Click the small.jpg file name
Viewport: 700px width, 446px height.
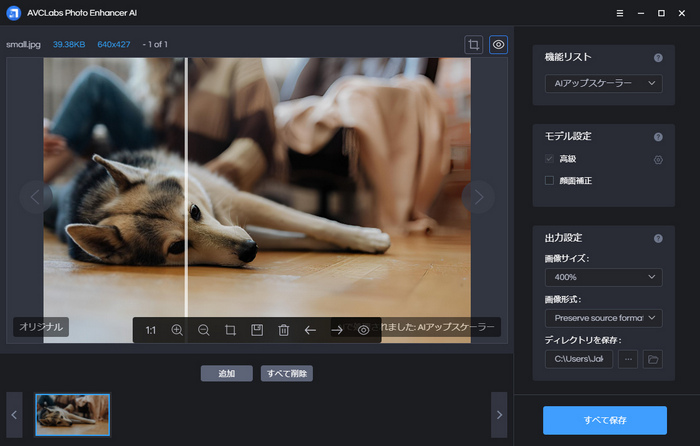[23, 45]
